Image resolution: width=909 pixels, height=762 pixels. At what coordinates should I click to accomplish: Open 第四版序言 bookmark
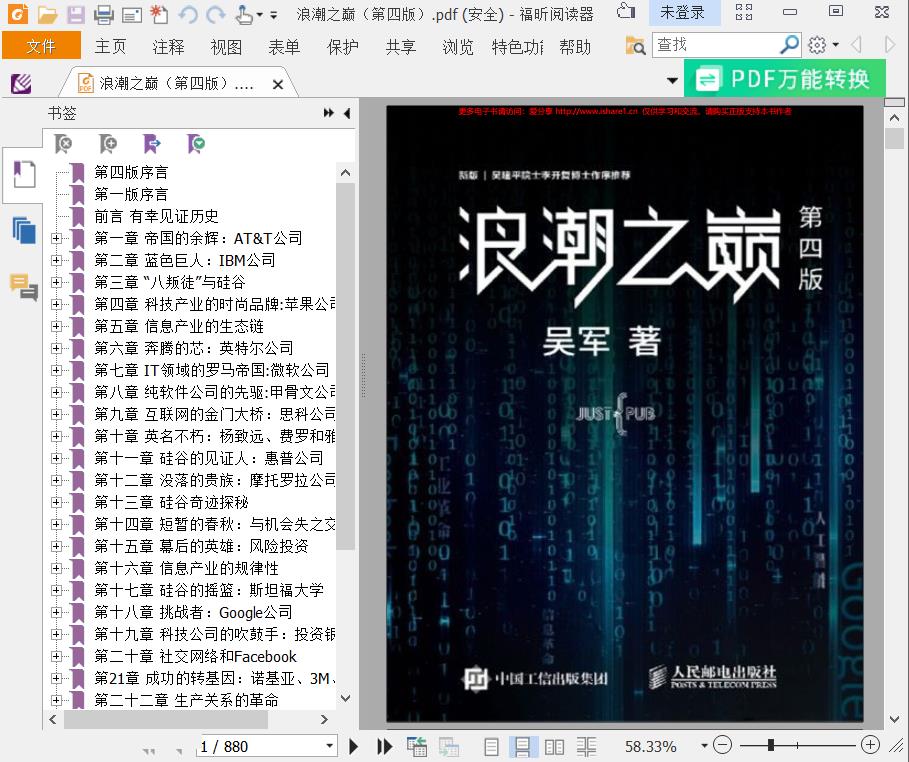131,172
